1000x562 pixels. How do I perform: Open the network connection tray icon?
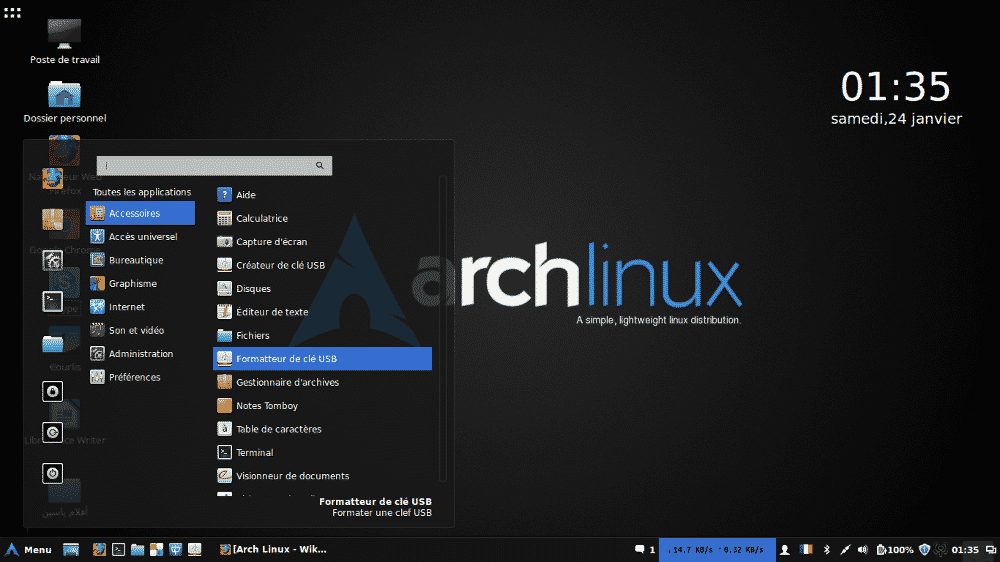[845, 549]
